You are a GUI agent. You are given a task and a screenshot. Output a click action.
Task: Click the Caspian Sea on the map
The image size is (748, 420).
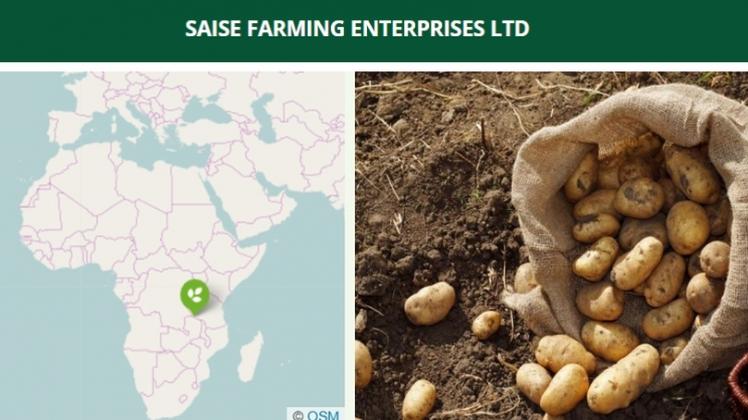point(265,117)
